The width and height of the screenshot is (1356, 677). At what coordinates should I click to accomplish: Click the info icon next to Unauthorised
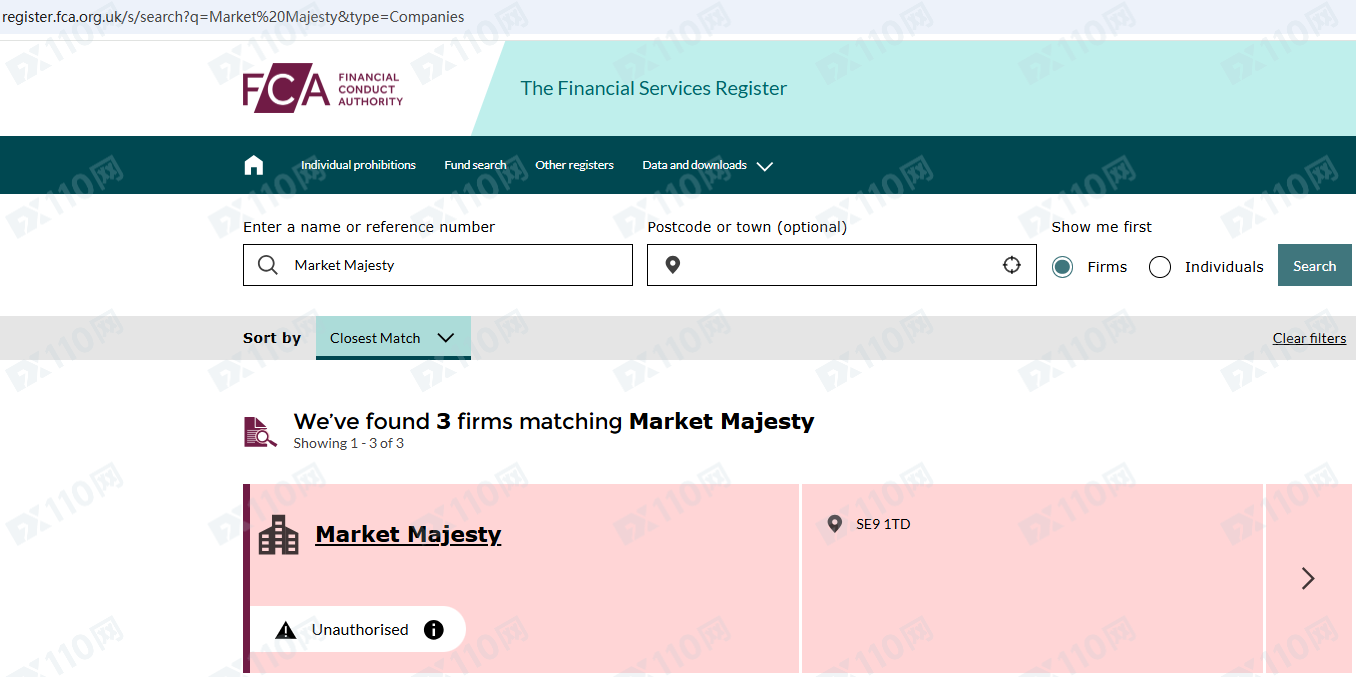click(x=434, y=630)
